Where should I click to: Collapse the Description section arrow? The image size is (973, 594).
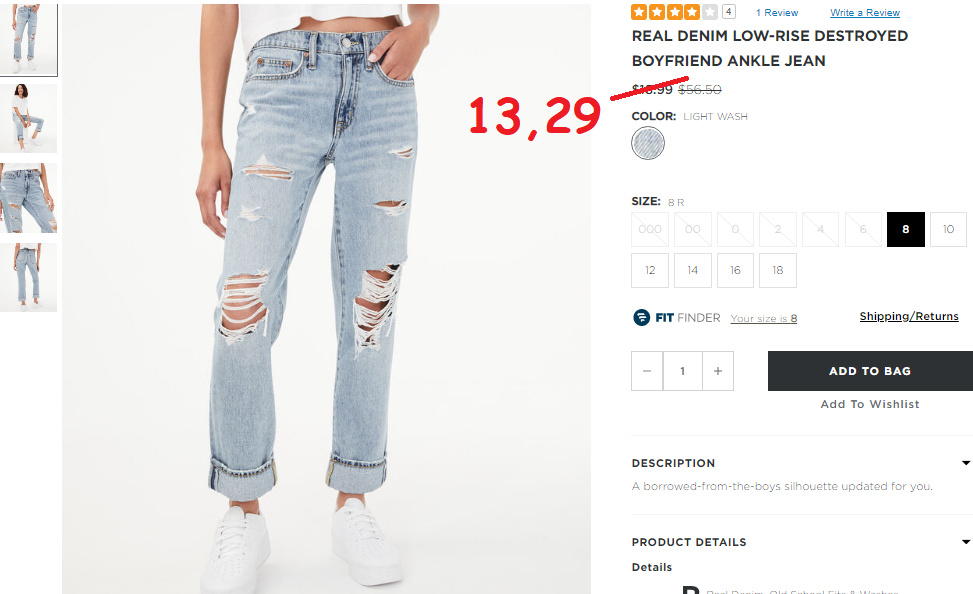pyautogui.click(x=966, y=463)
